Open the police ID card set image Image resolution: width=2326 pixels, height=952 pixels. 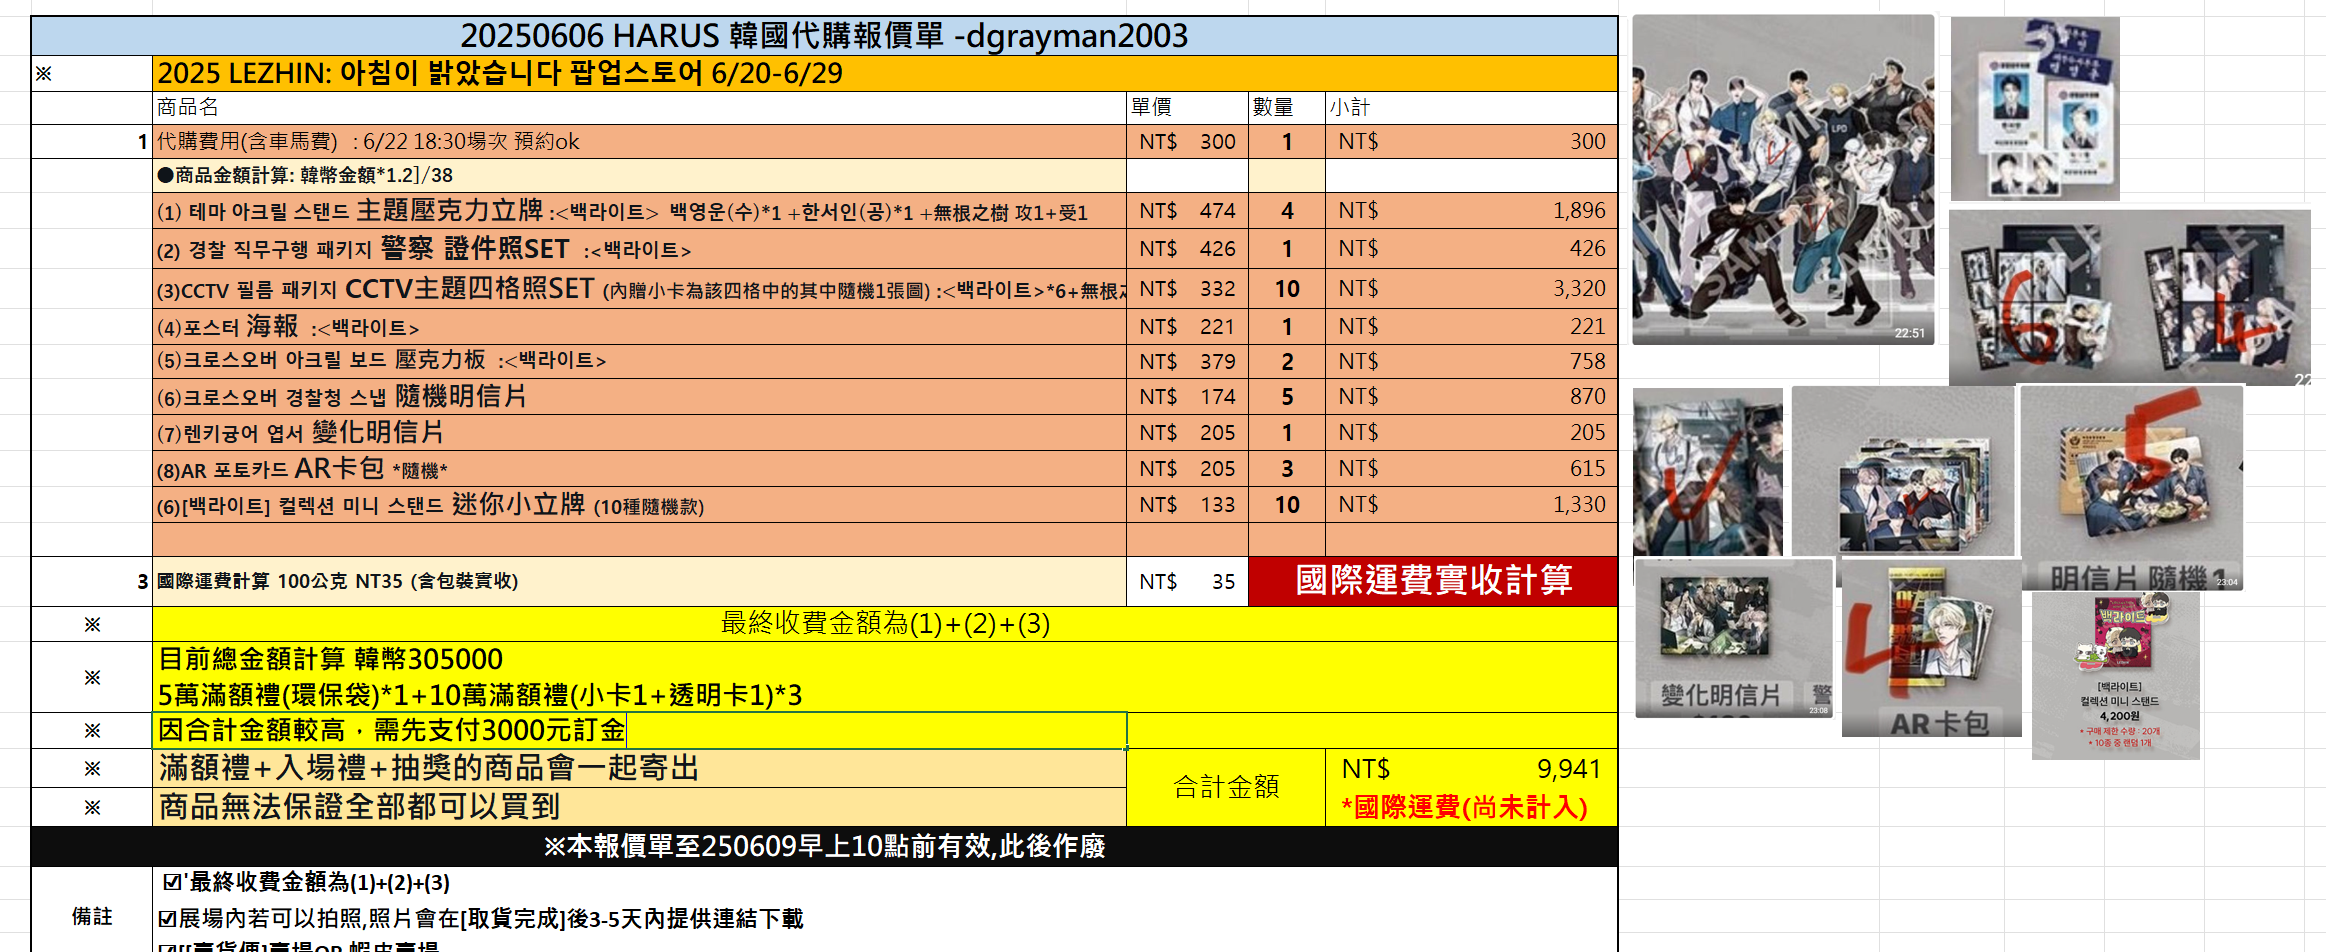pos(2035,108)
